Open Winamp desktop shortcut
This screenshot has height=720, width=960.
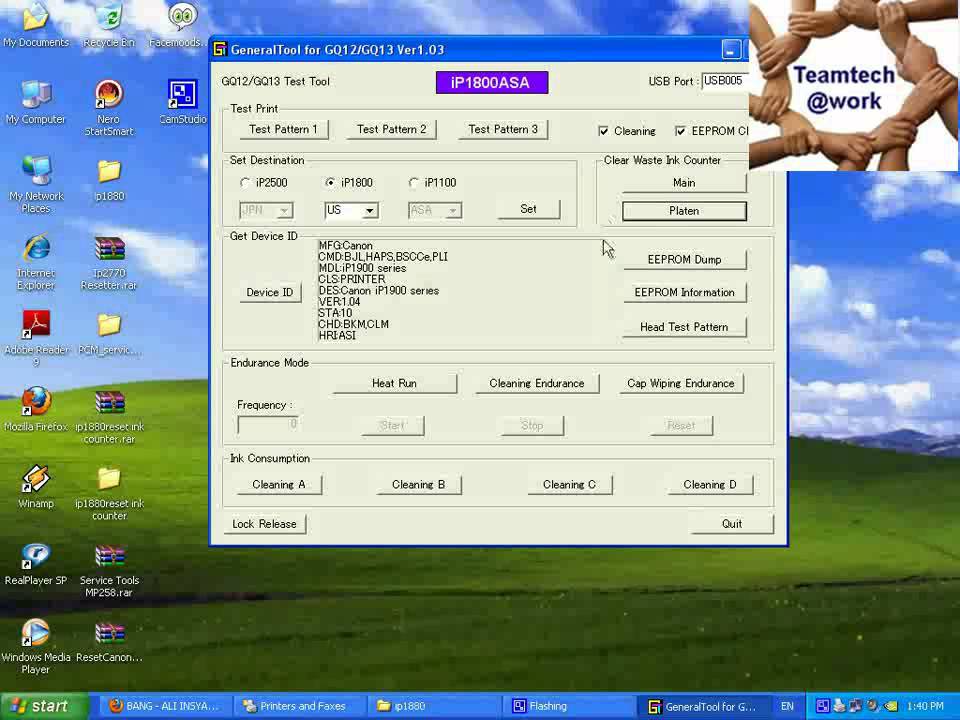click(36, 486)
